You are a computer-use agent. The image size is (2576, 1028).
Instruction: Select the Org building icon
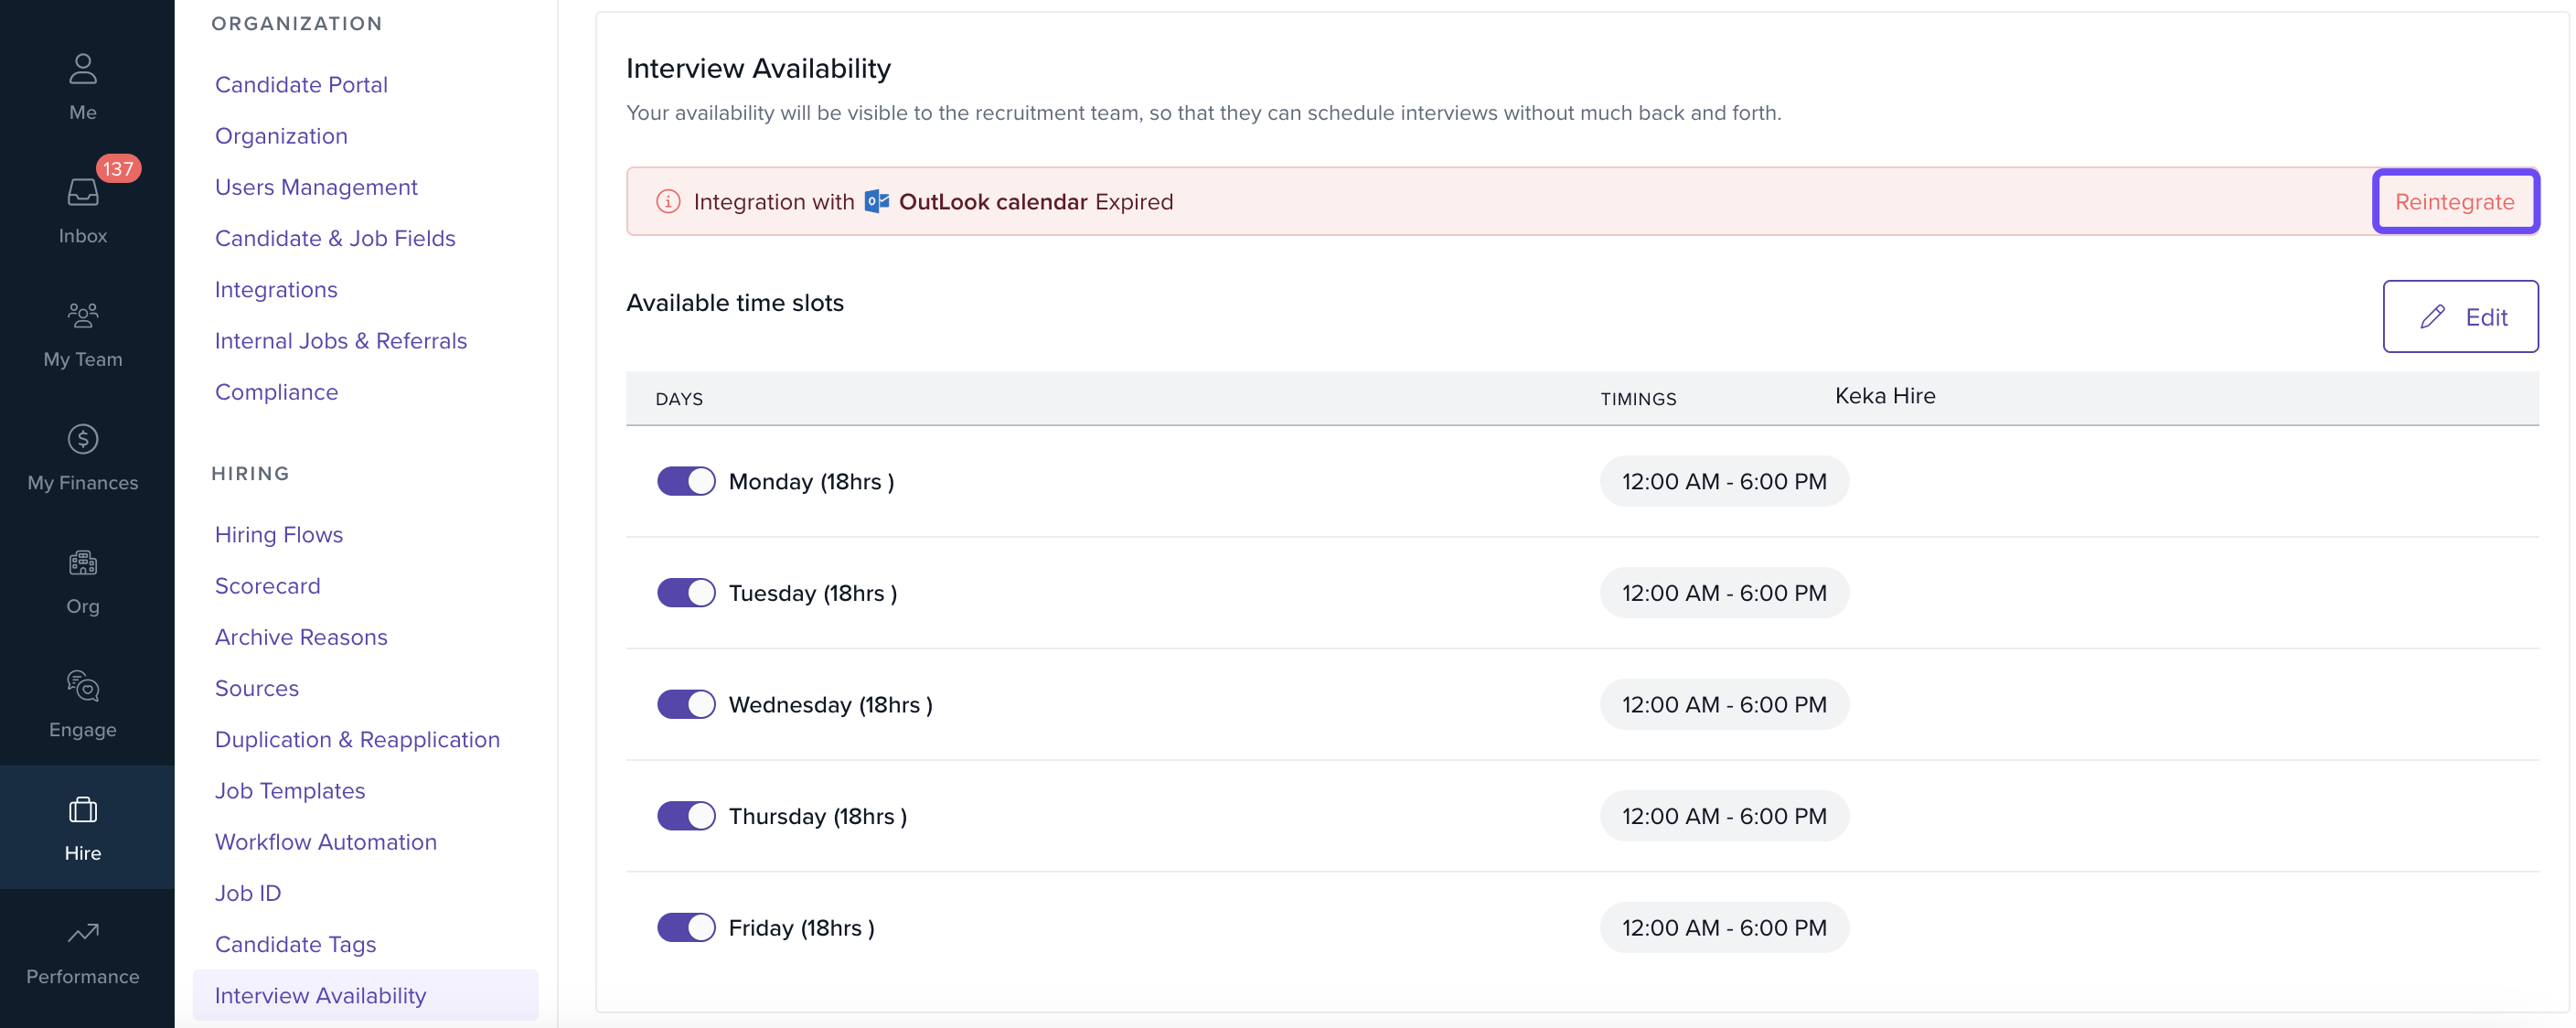pyautogui.click(x=83, y=563)
